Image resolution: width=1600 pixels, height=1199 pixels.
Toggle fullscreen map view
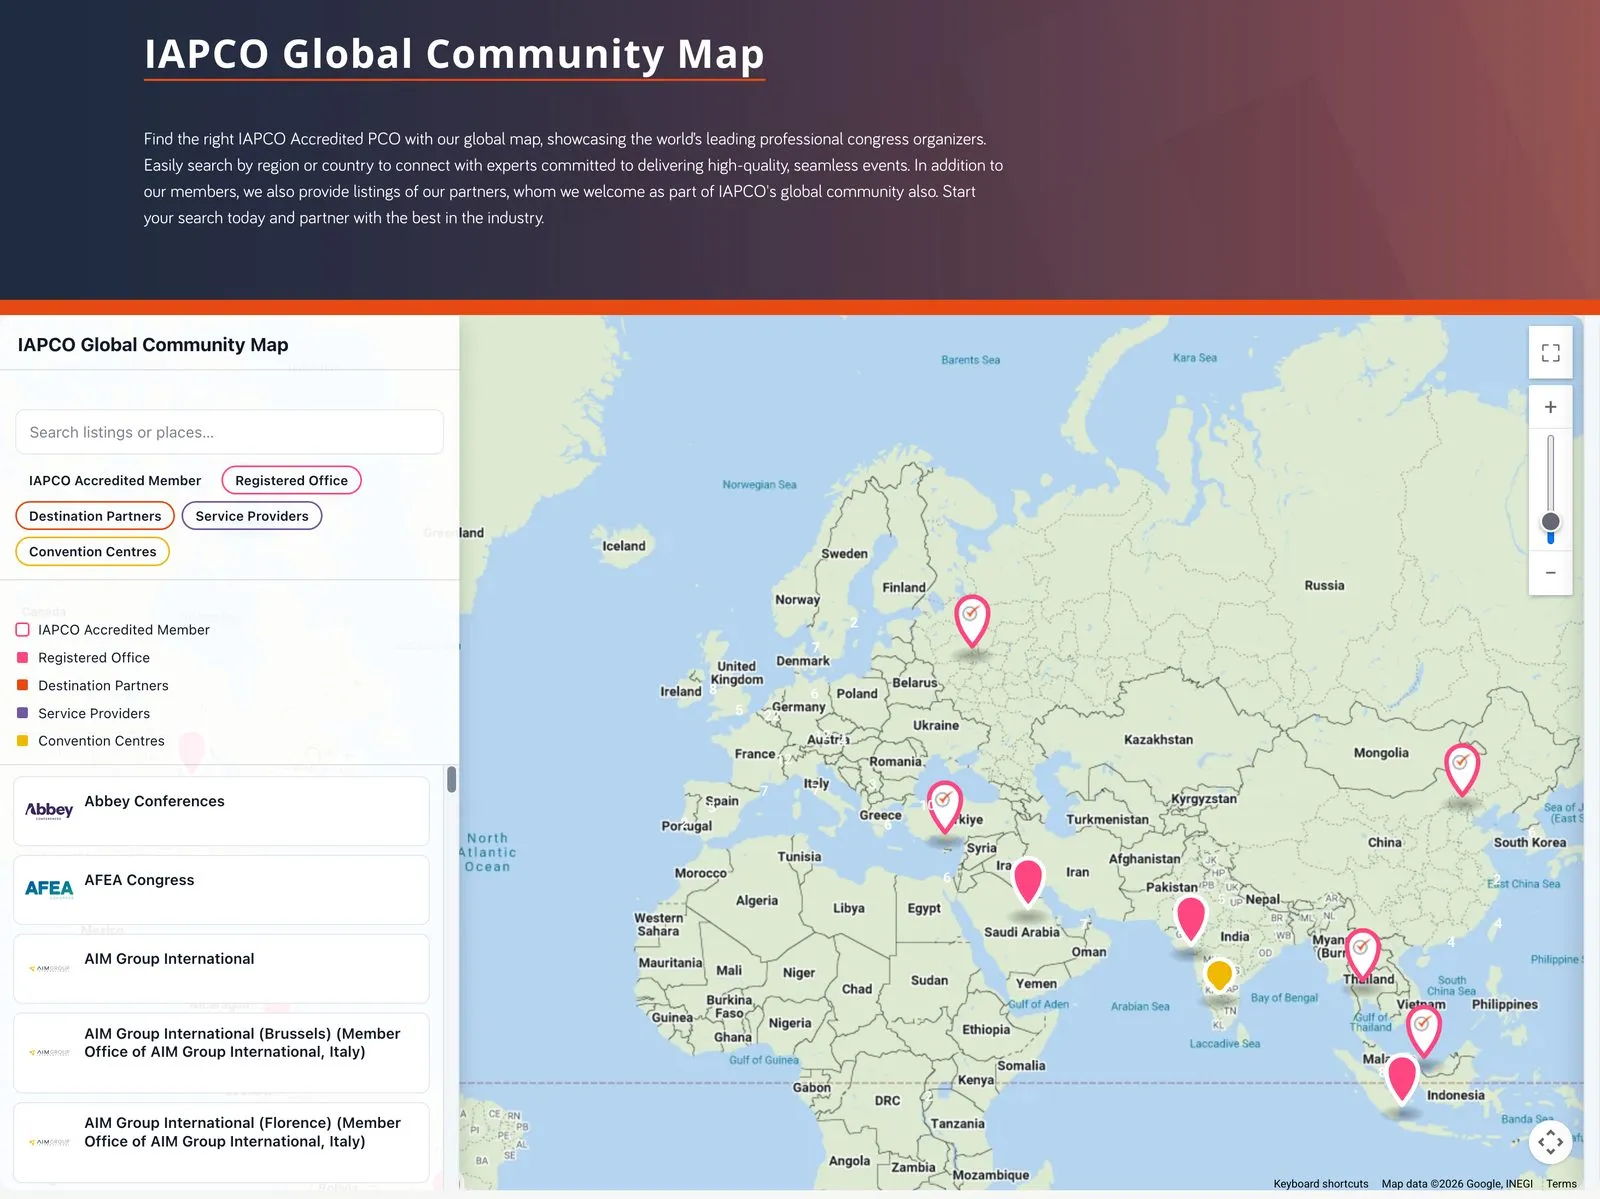coord(1550,353)
